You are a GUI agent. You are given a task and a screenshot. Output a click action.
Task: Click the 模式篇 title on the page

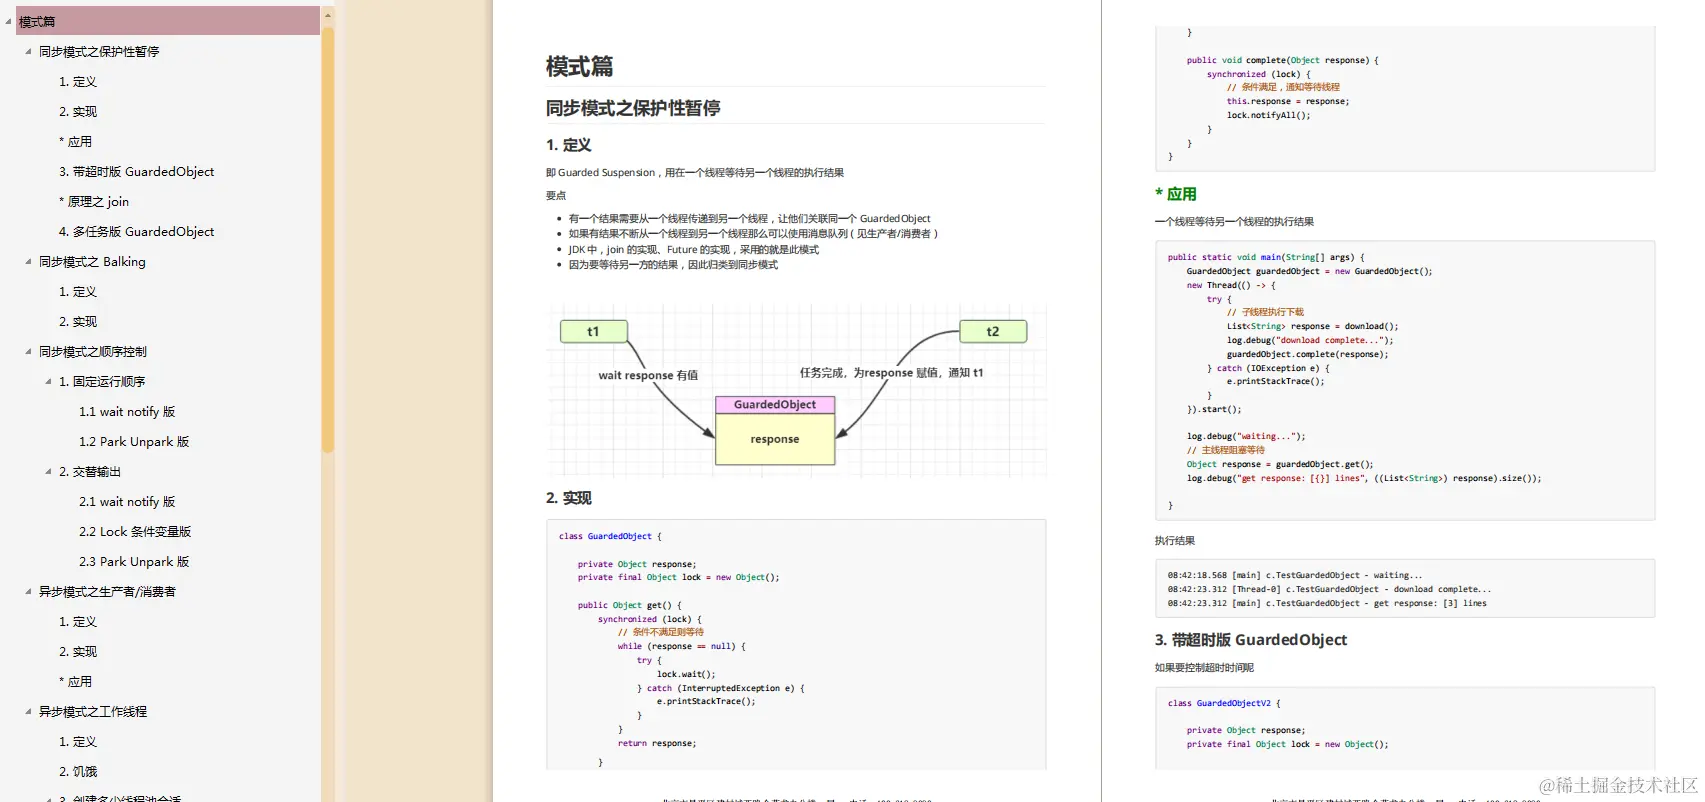pos(579,66)
